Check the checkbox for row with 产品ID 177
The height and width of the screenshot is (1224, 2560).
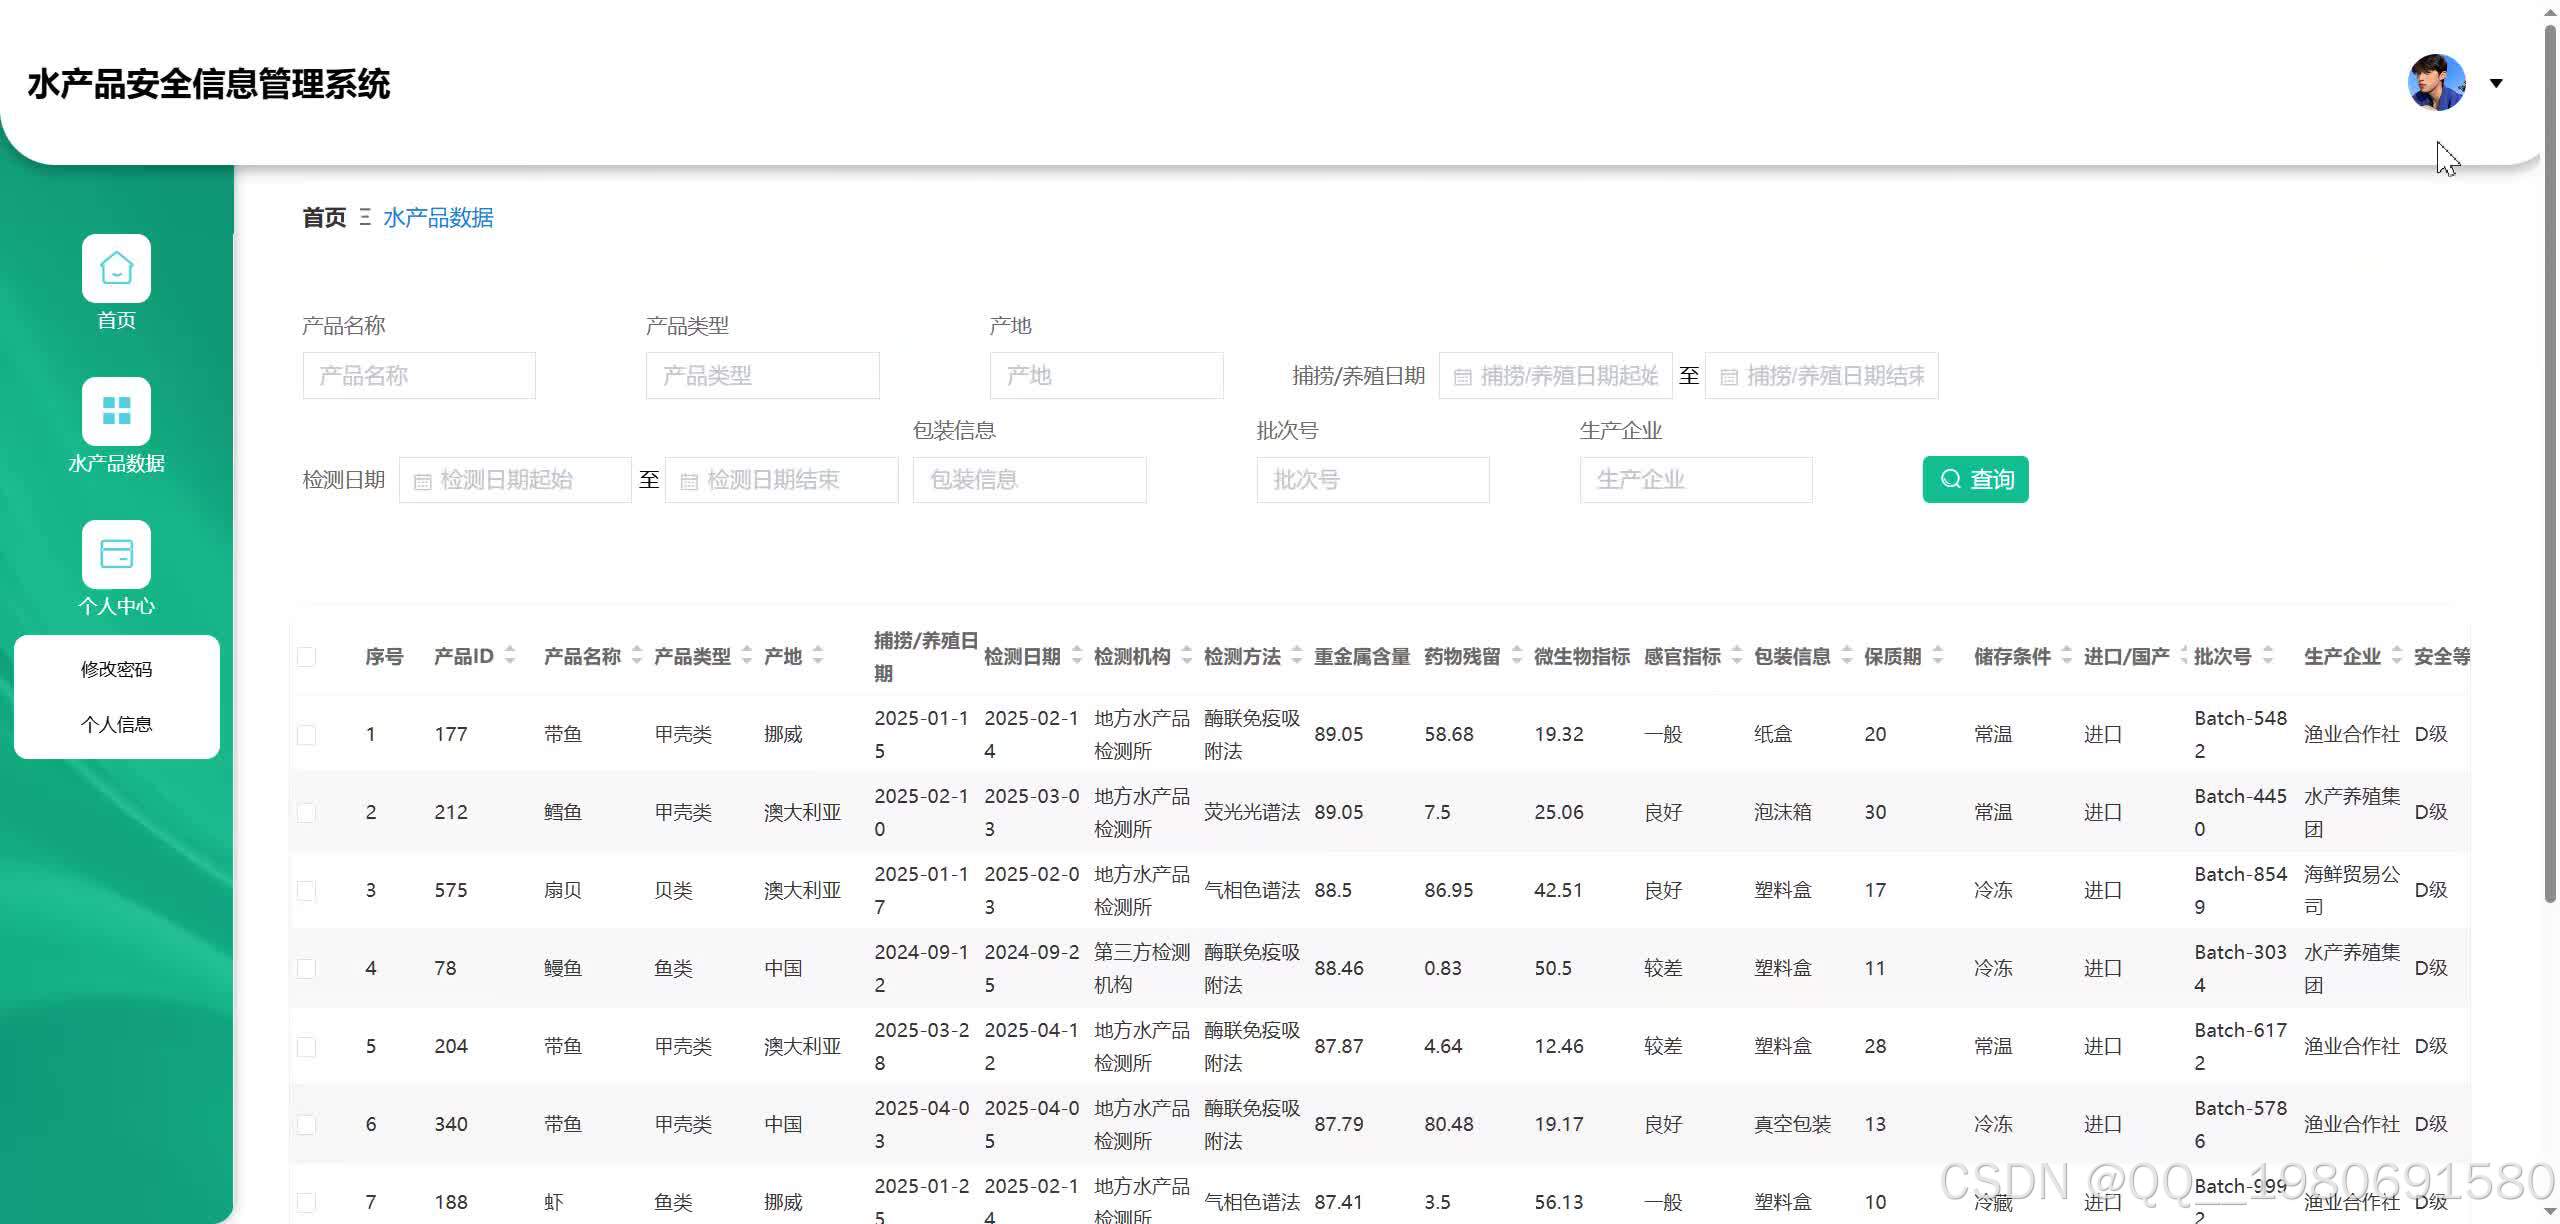[x=307, y=733]
